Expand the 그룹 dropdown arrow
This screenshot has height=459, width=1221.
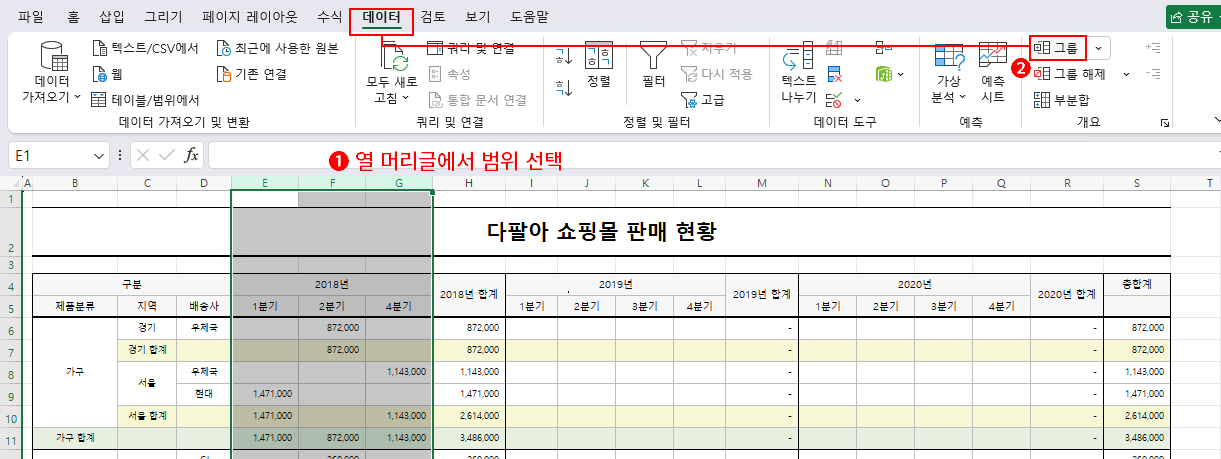pos(1099,47)
